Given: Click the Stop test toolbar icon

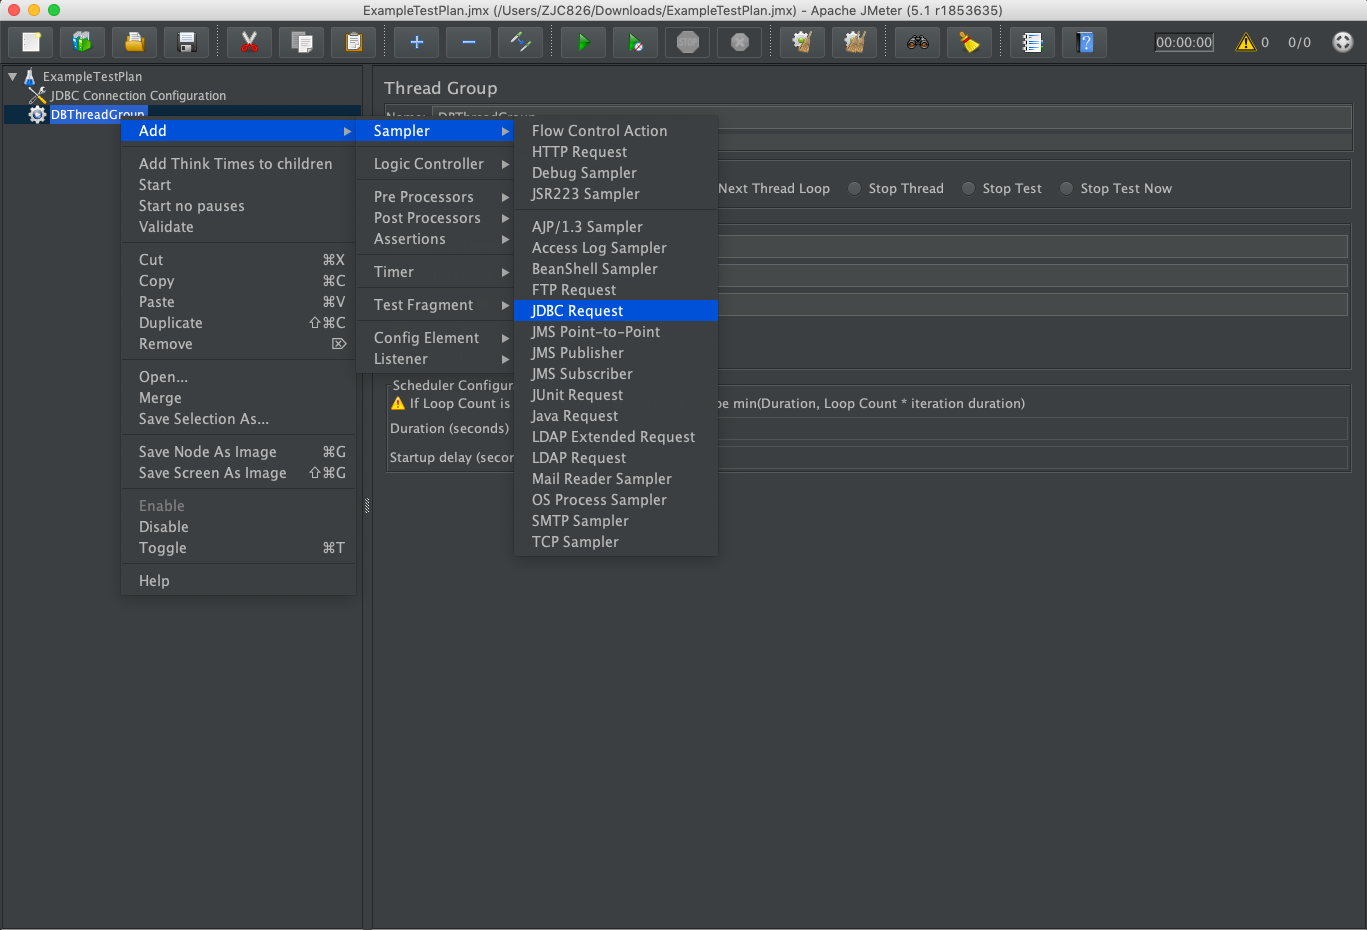Looking at the screenshot, I should [688, 42].
